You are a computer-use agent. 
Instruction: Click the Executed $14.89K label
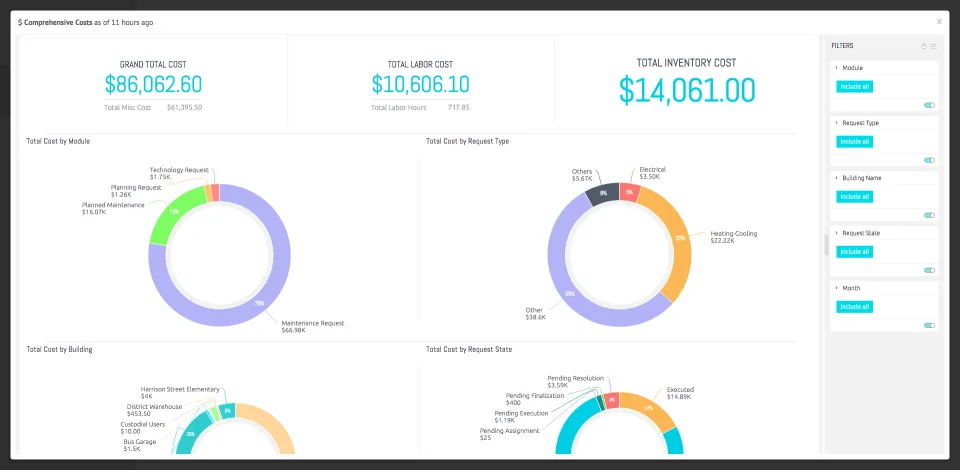pyautogui.click(x=680, y=393)
